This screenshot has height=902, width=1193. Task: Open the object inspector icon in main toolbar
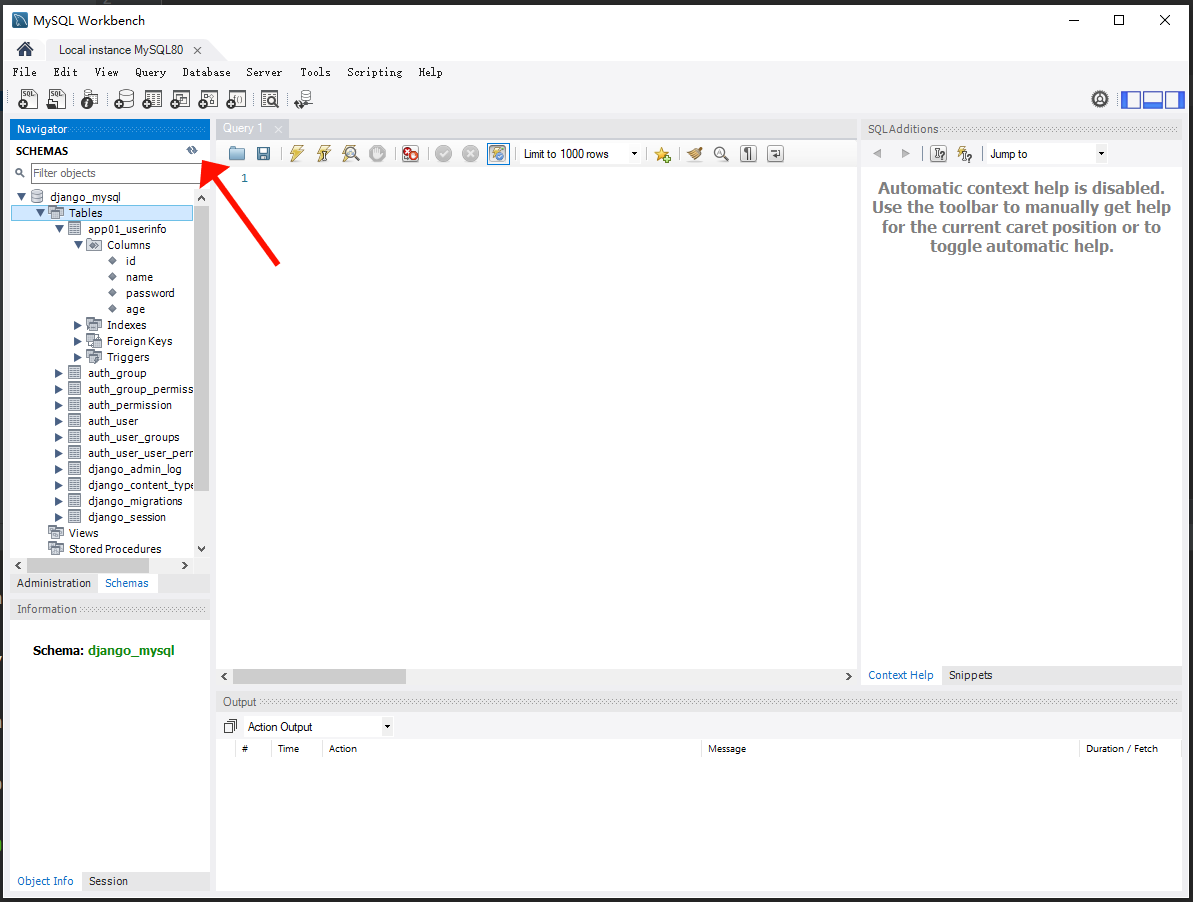tap(89, 99)
